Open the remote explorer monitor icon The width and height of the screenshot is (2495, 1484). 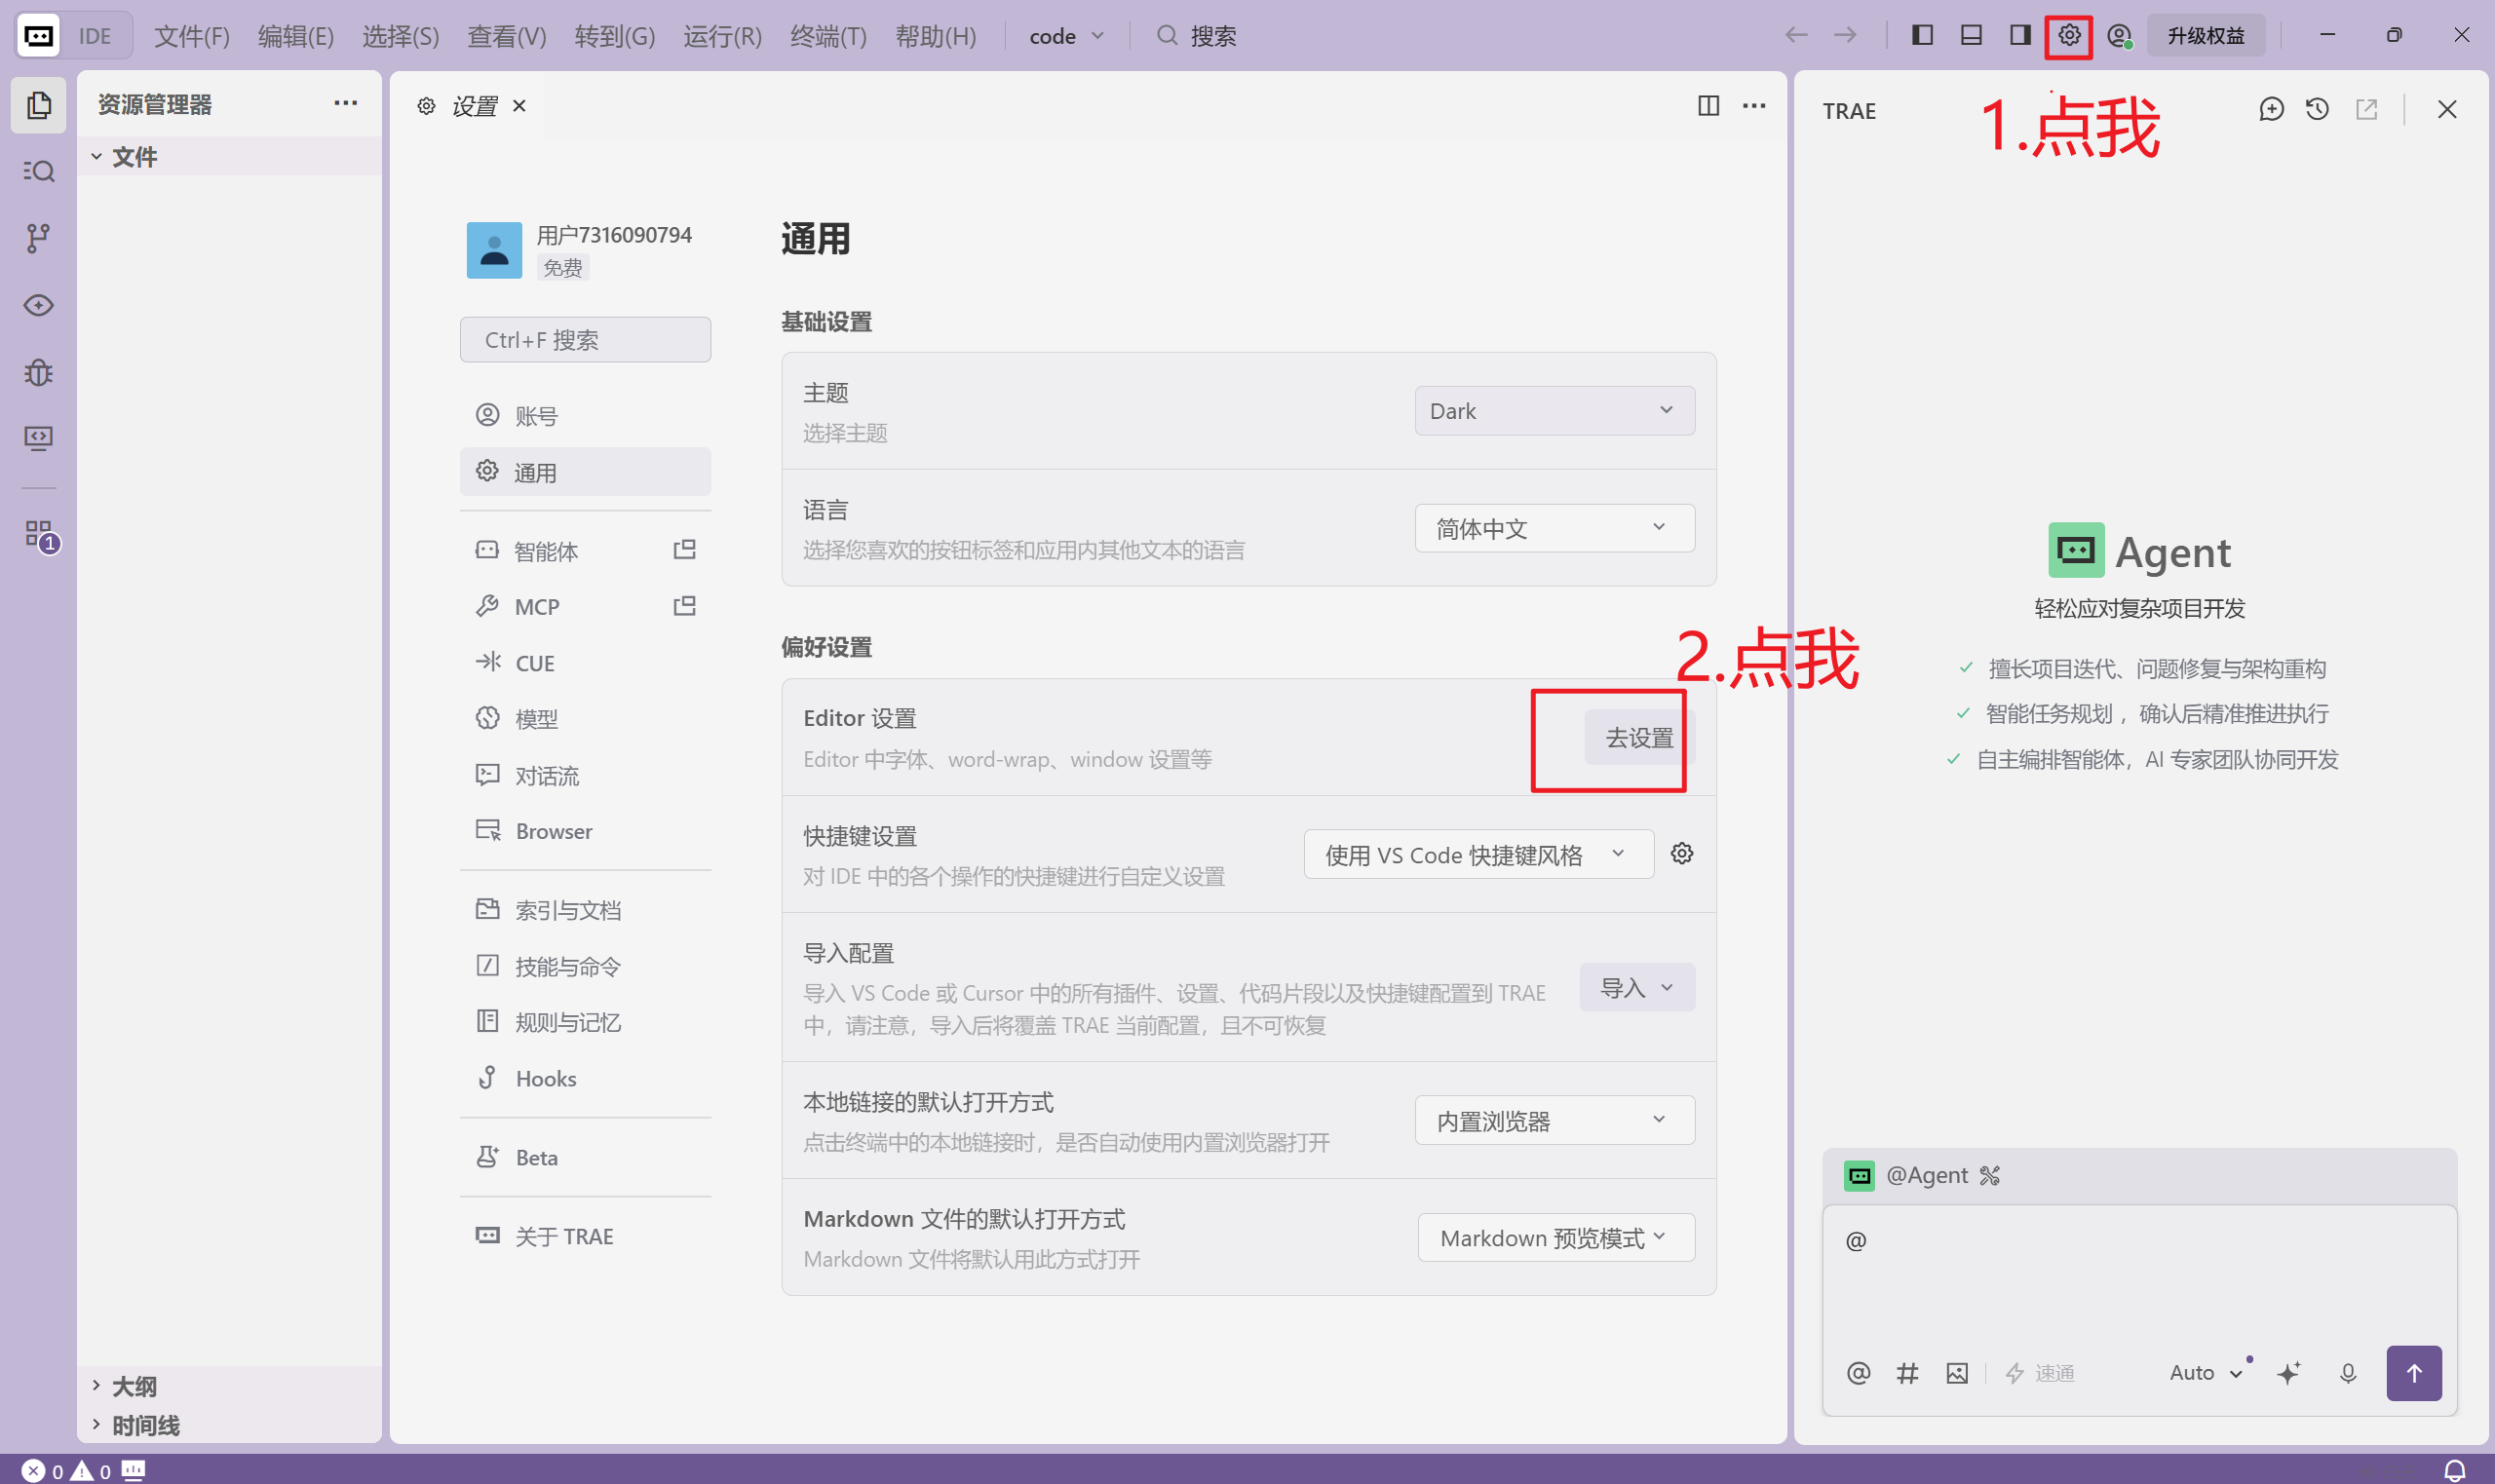(38, 438)
